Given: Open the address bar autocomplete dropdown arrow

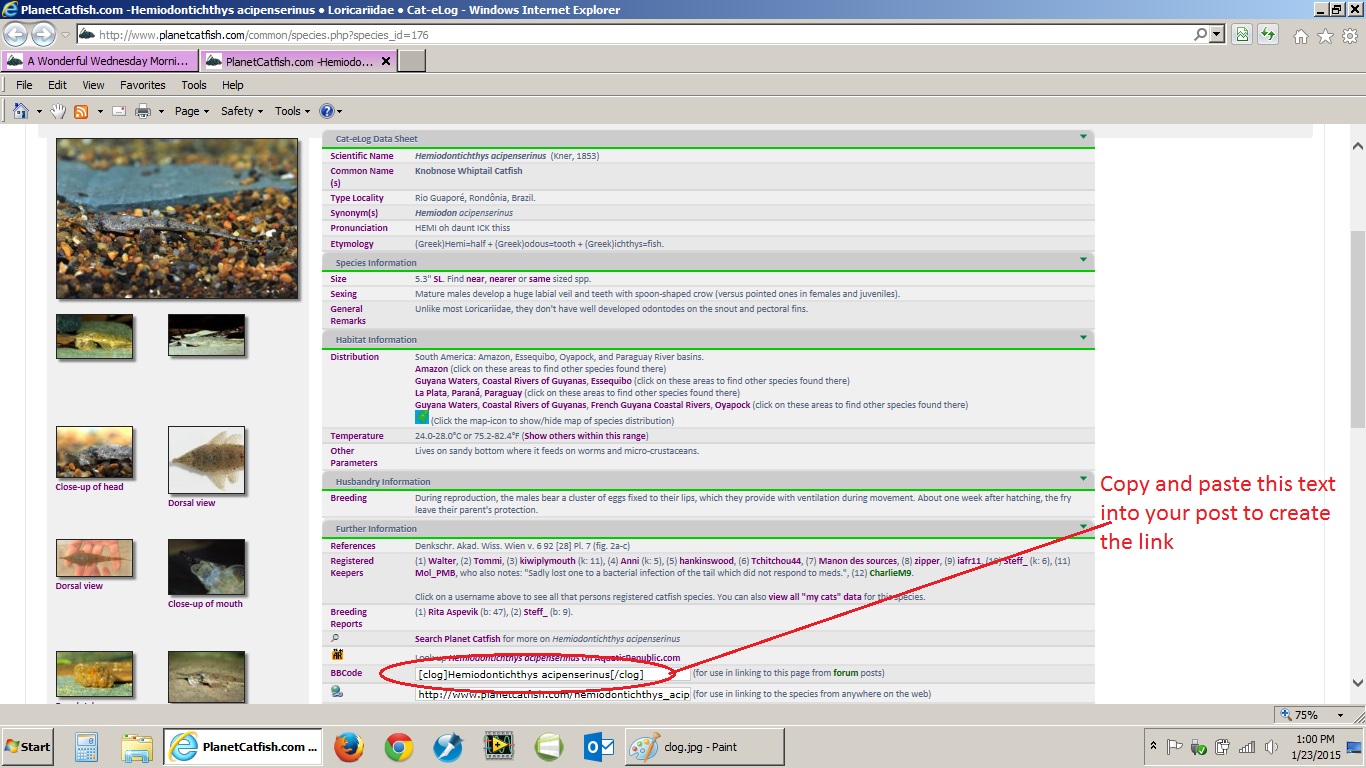Looking at the screenshot, I should click(x=1217, y=35).
